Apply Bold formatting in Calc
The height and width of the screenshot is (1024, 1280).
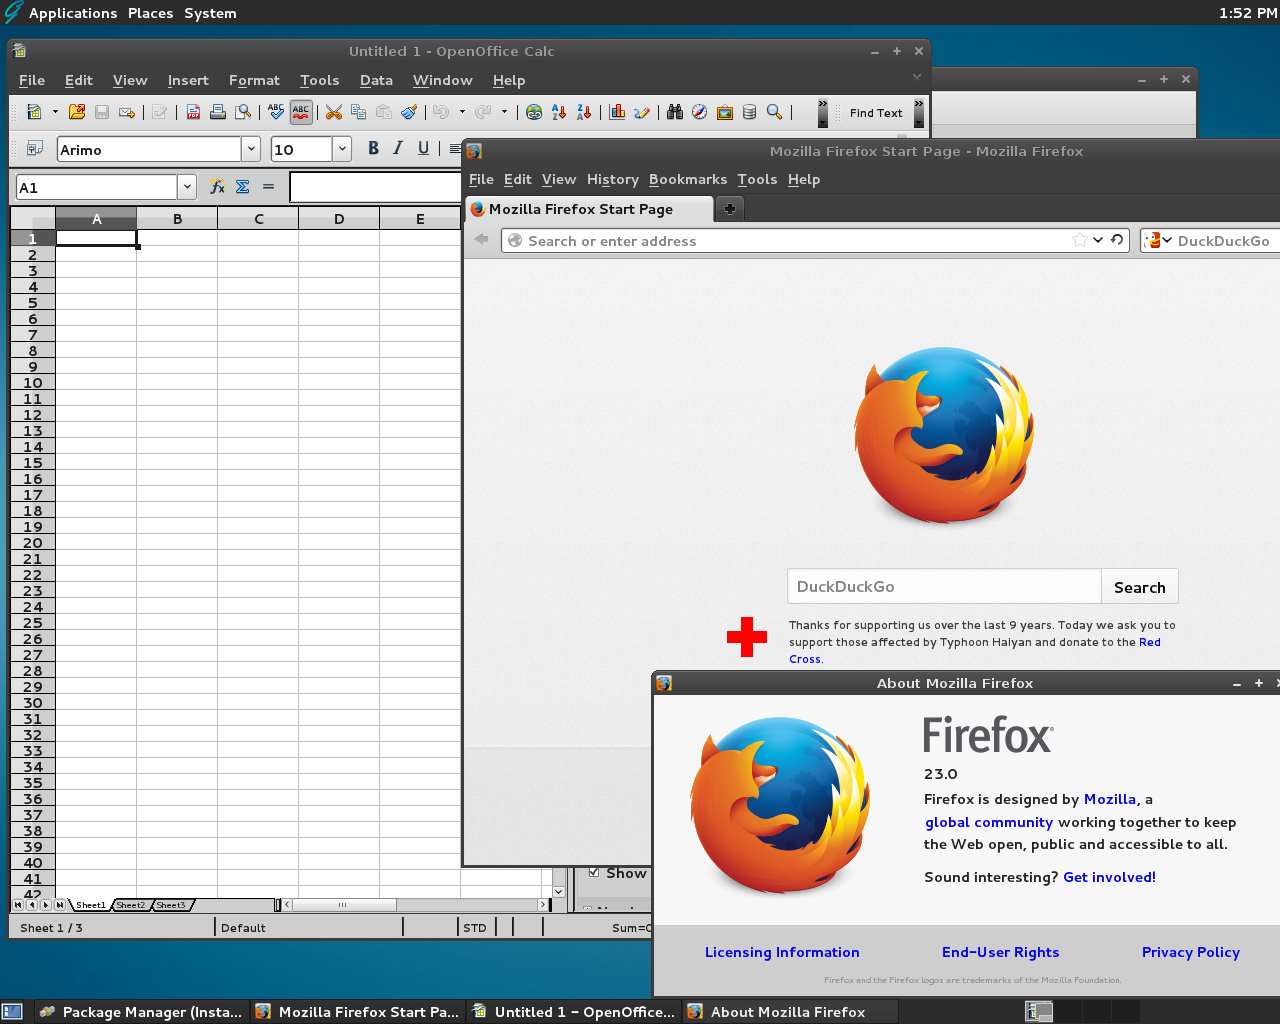tap(373, 148)
